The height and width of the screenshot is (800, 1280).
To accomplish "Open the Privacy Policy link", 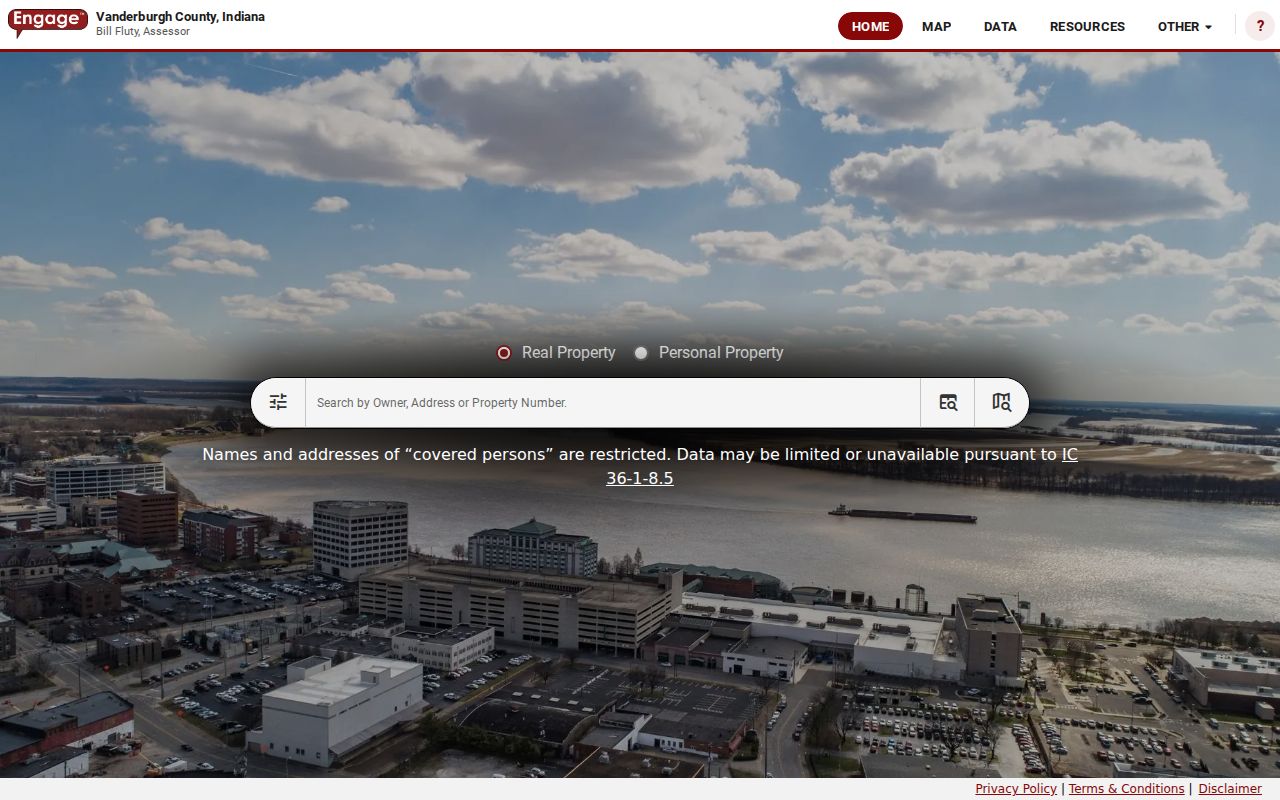I will pyautogui.click(x=1016, y=789).
